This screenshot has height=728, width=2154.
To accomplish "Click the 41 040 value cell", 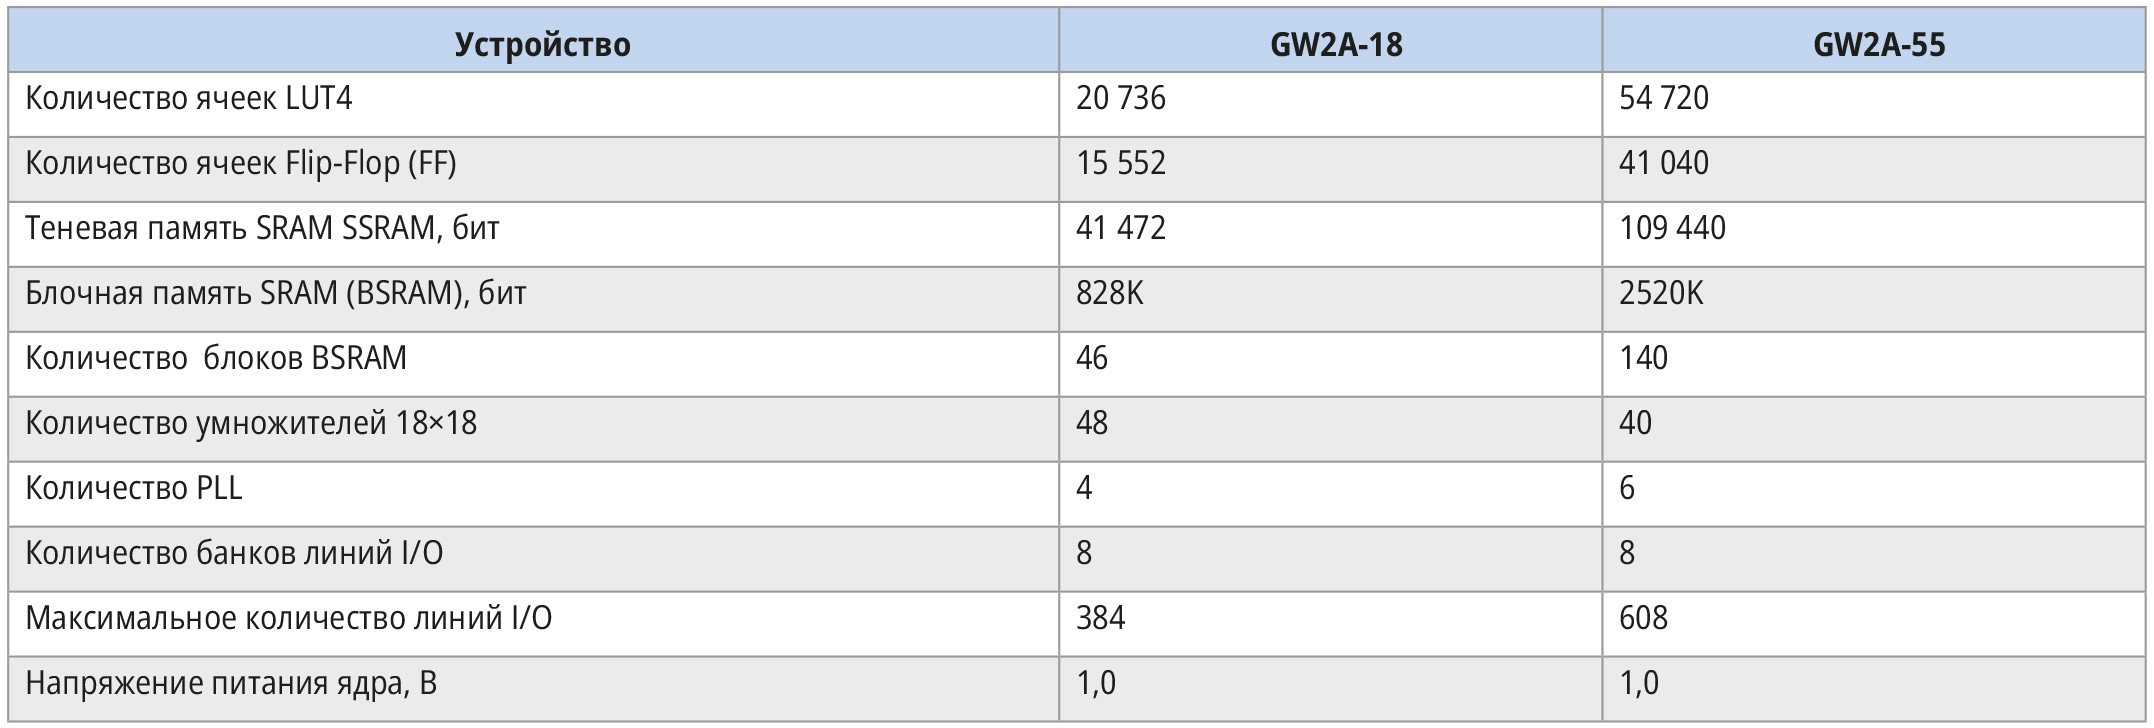I will 1664,164.
